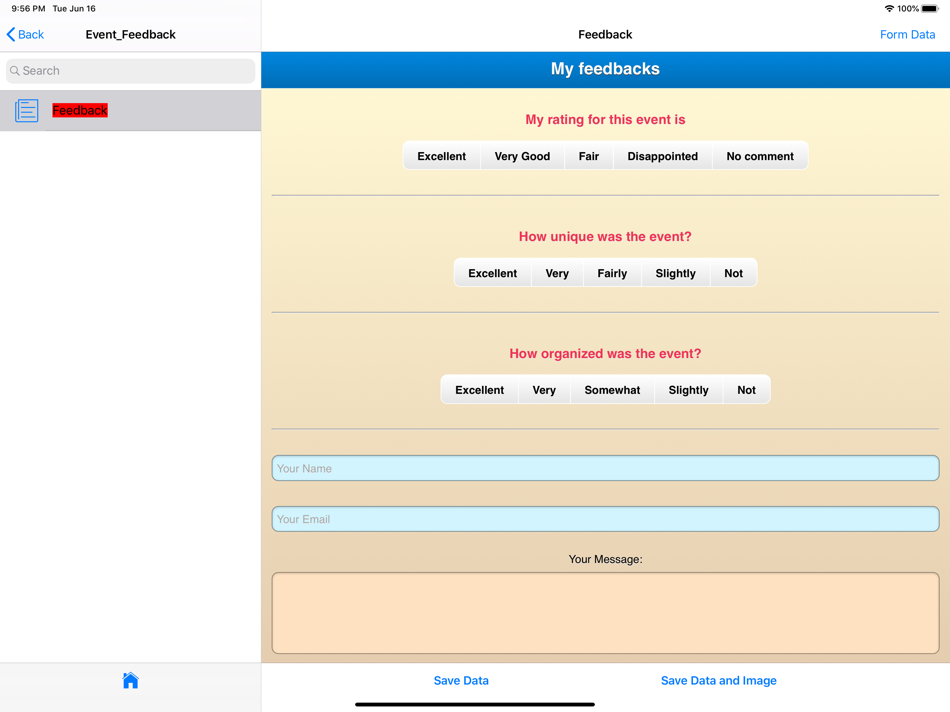Select Excellent for event organization
This screenshot has height=712, width=950.
coord(480,390)
